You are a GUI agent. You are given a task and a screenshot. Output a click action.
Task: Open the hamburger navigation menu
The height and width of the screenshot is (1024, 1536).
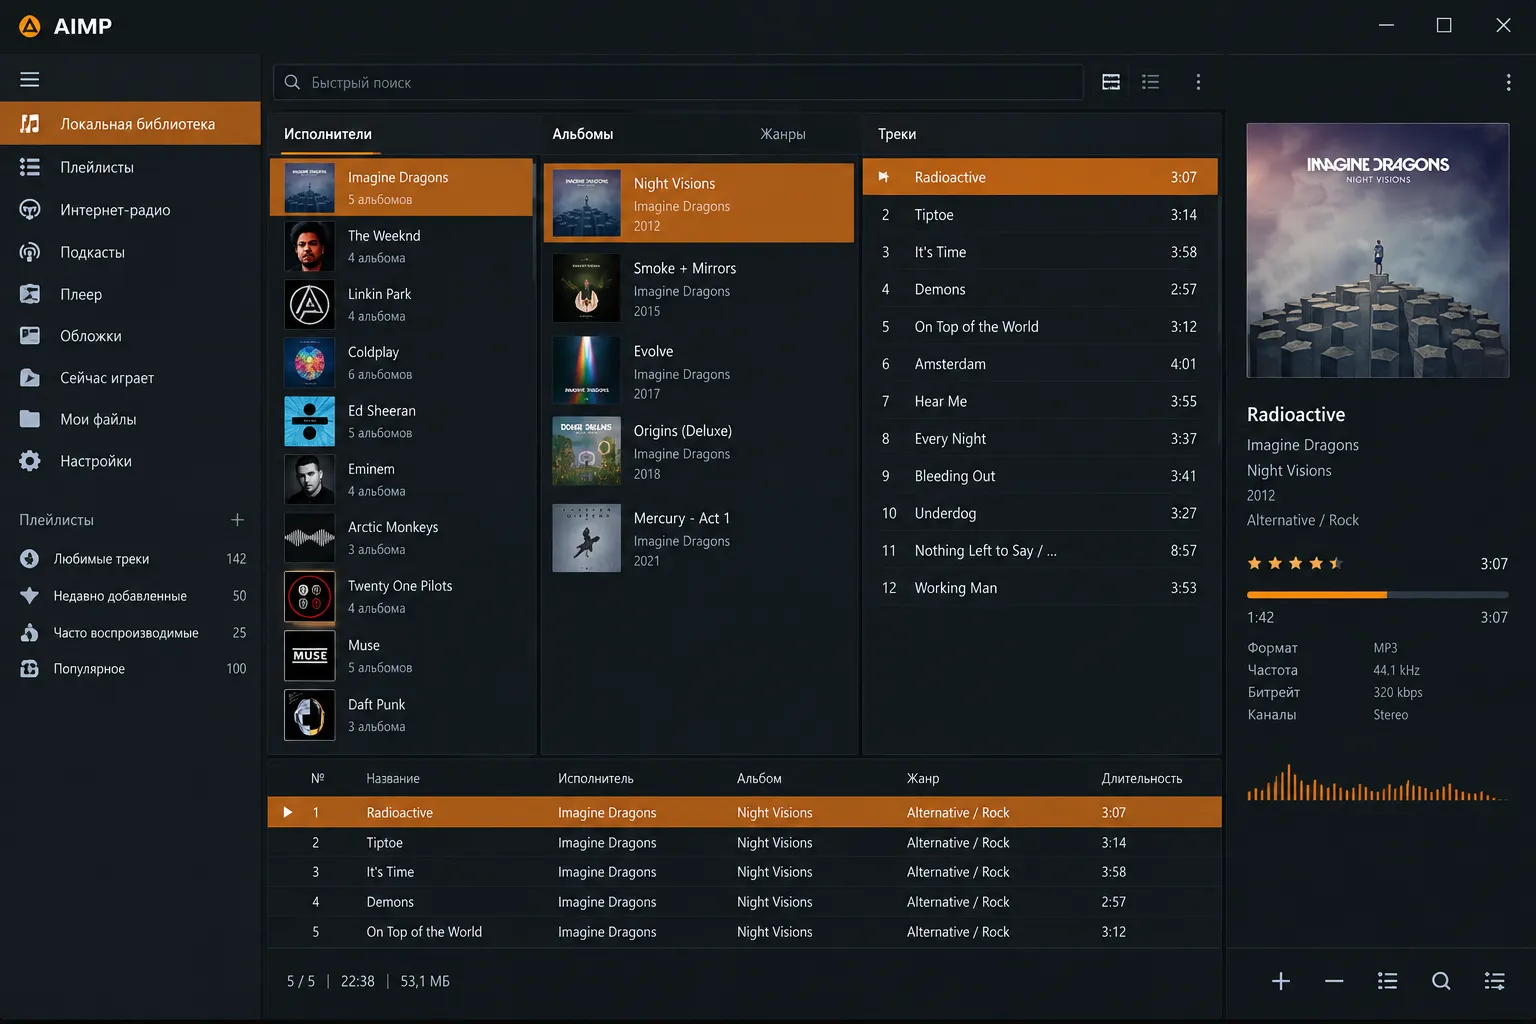[30, 79]
